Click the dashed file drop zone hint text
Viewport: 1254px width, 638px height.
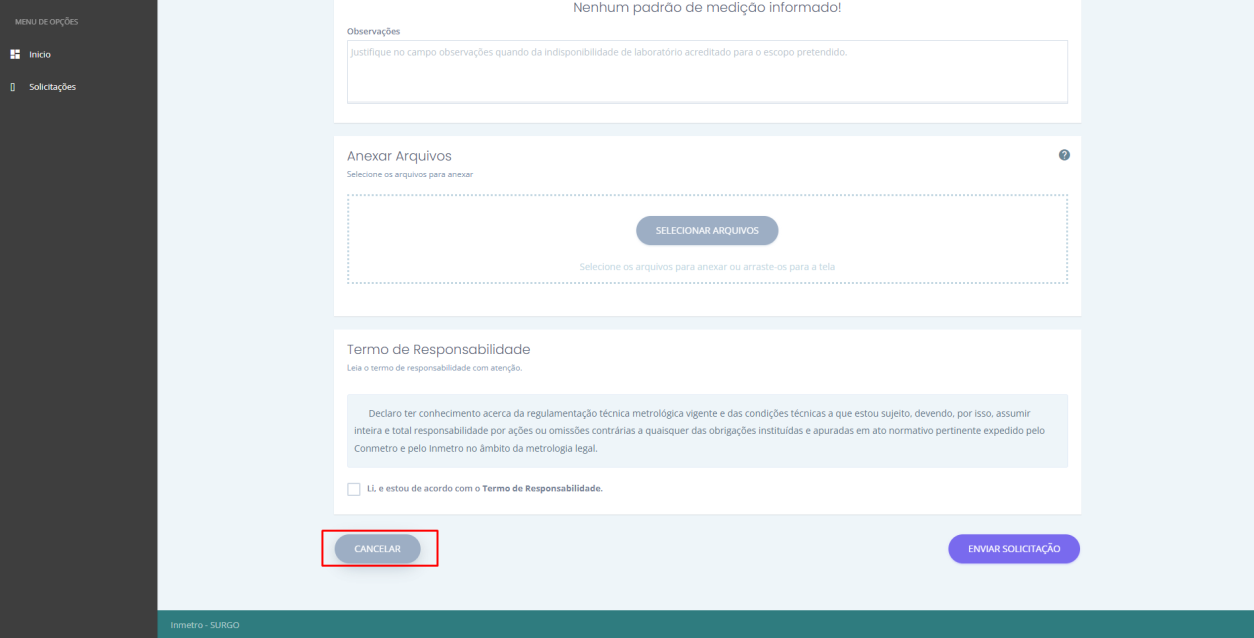click(707, 267)
